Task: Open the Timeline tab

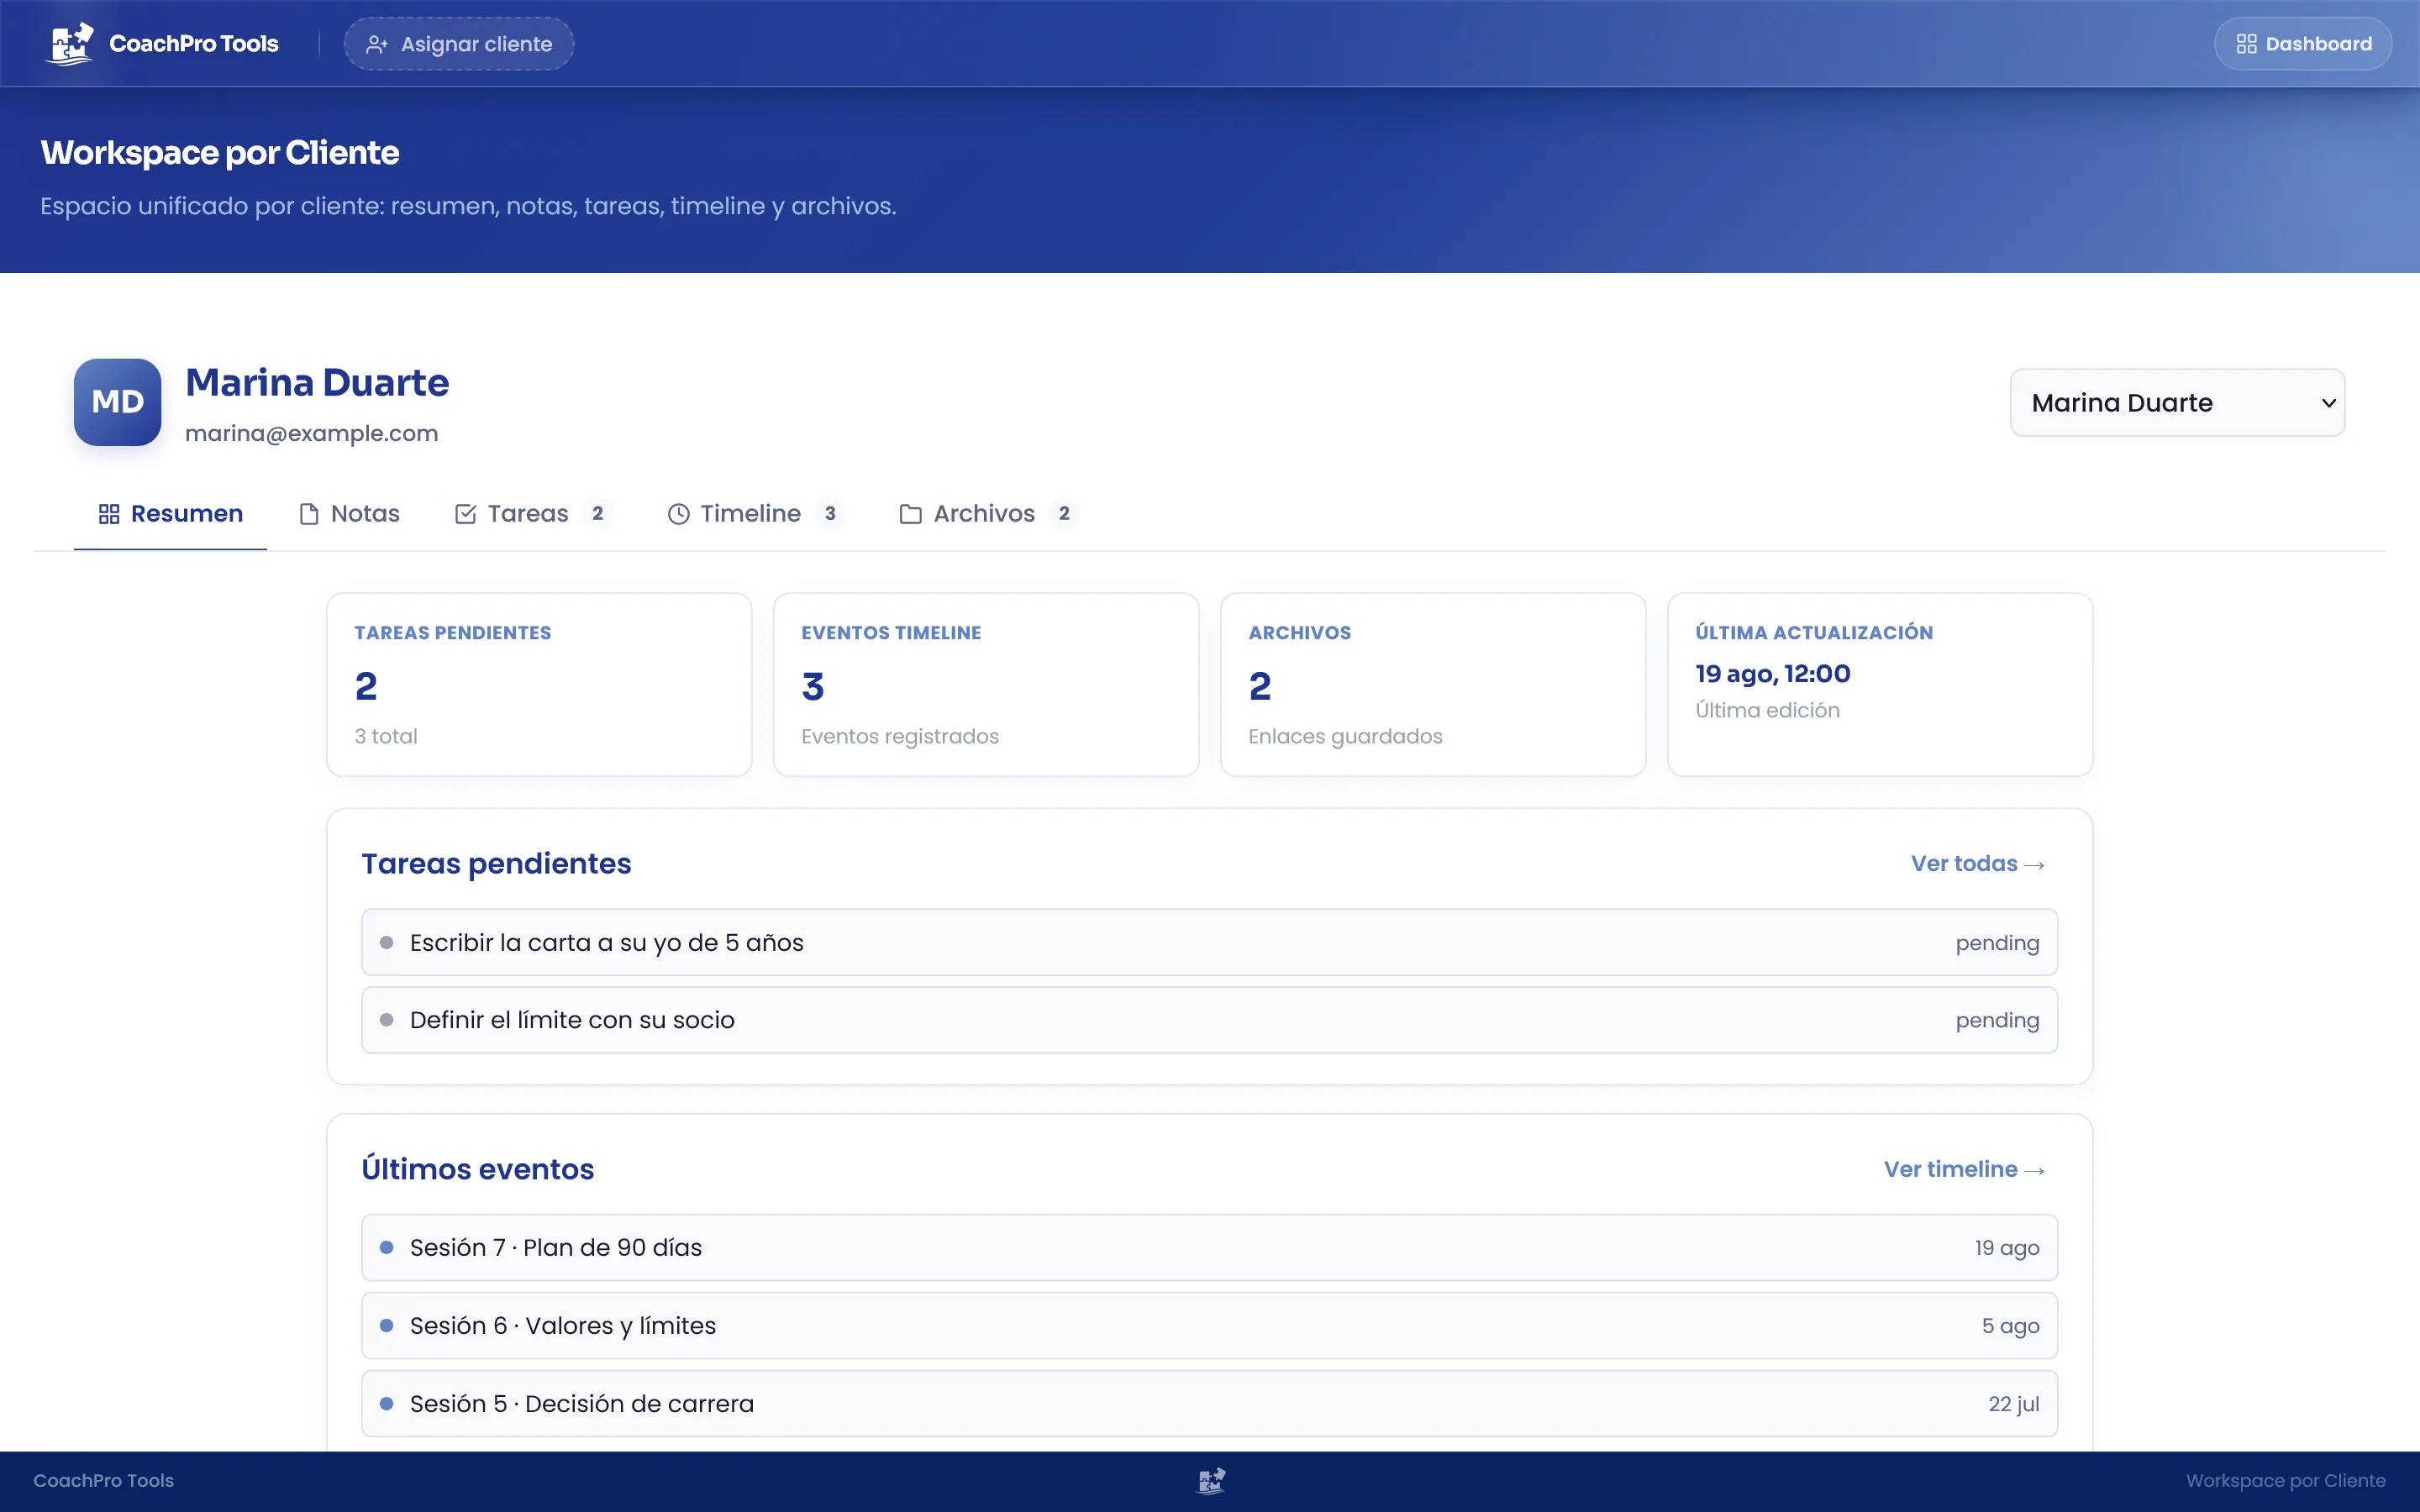Action: click(x=756, y=514)
